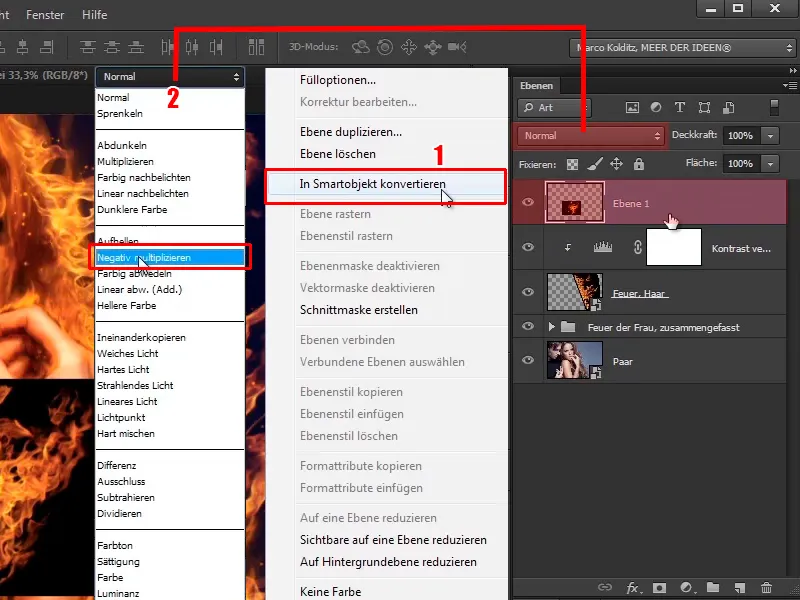Select 3D pan (drag) object icon
Image resolution: width=800 pixels, height=600 pixels.
coord(409,47)
